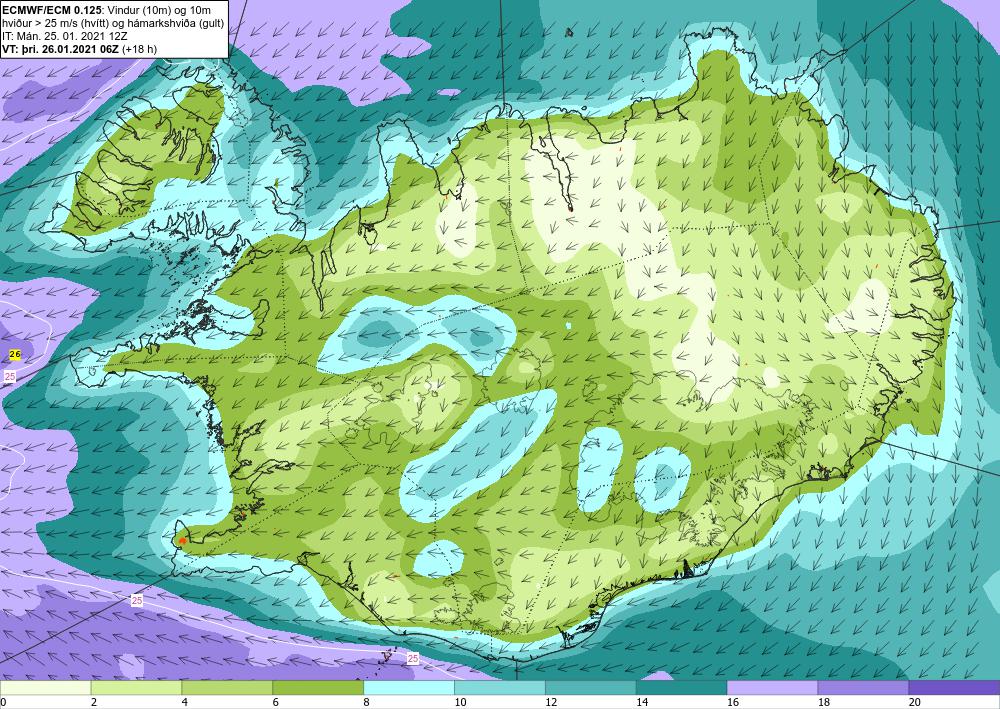This screenshot has height=709, width=1000.
Task: Click the title line 'ECMWF/ECM 0.125: Vindur (10m)'
Action: 107,10
